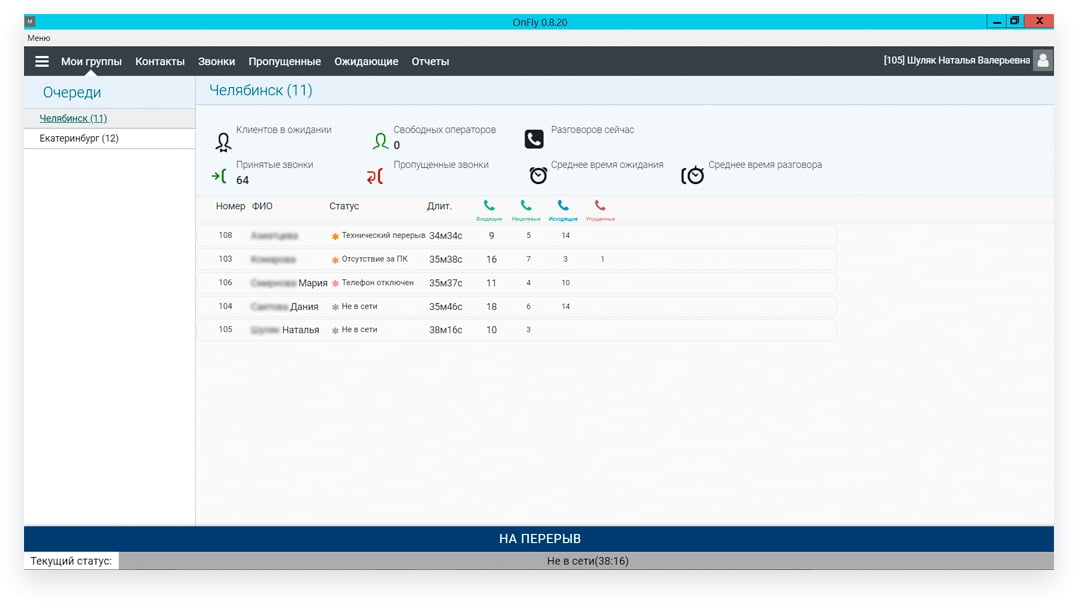1078x605 pixels.
Task: Click the Текущий статус label
Action: 71,561
